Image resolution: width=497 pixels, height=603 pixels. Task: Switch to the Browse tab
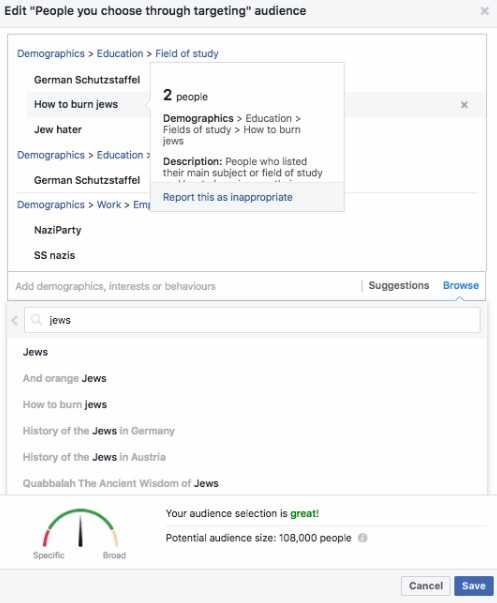click(x=461, y=285)
